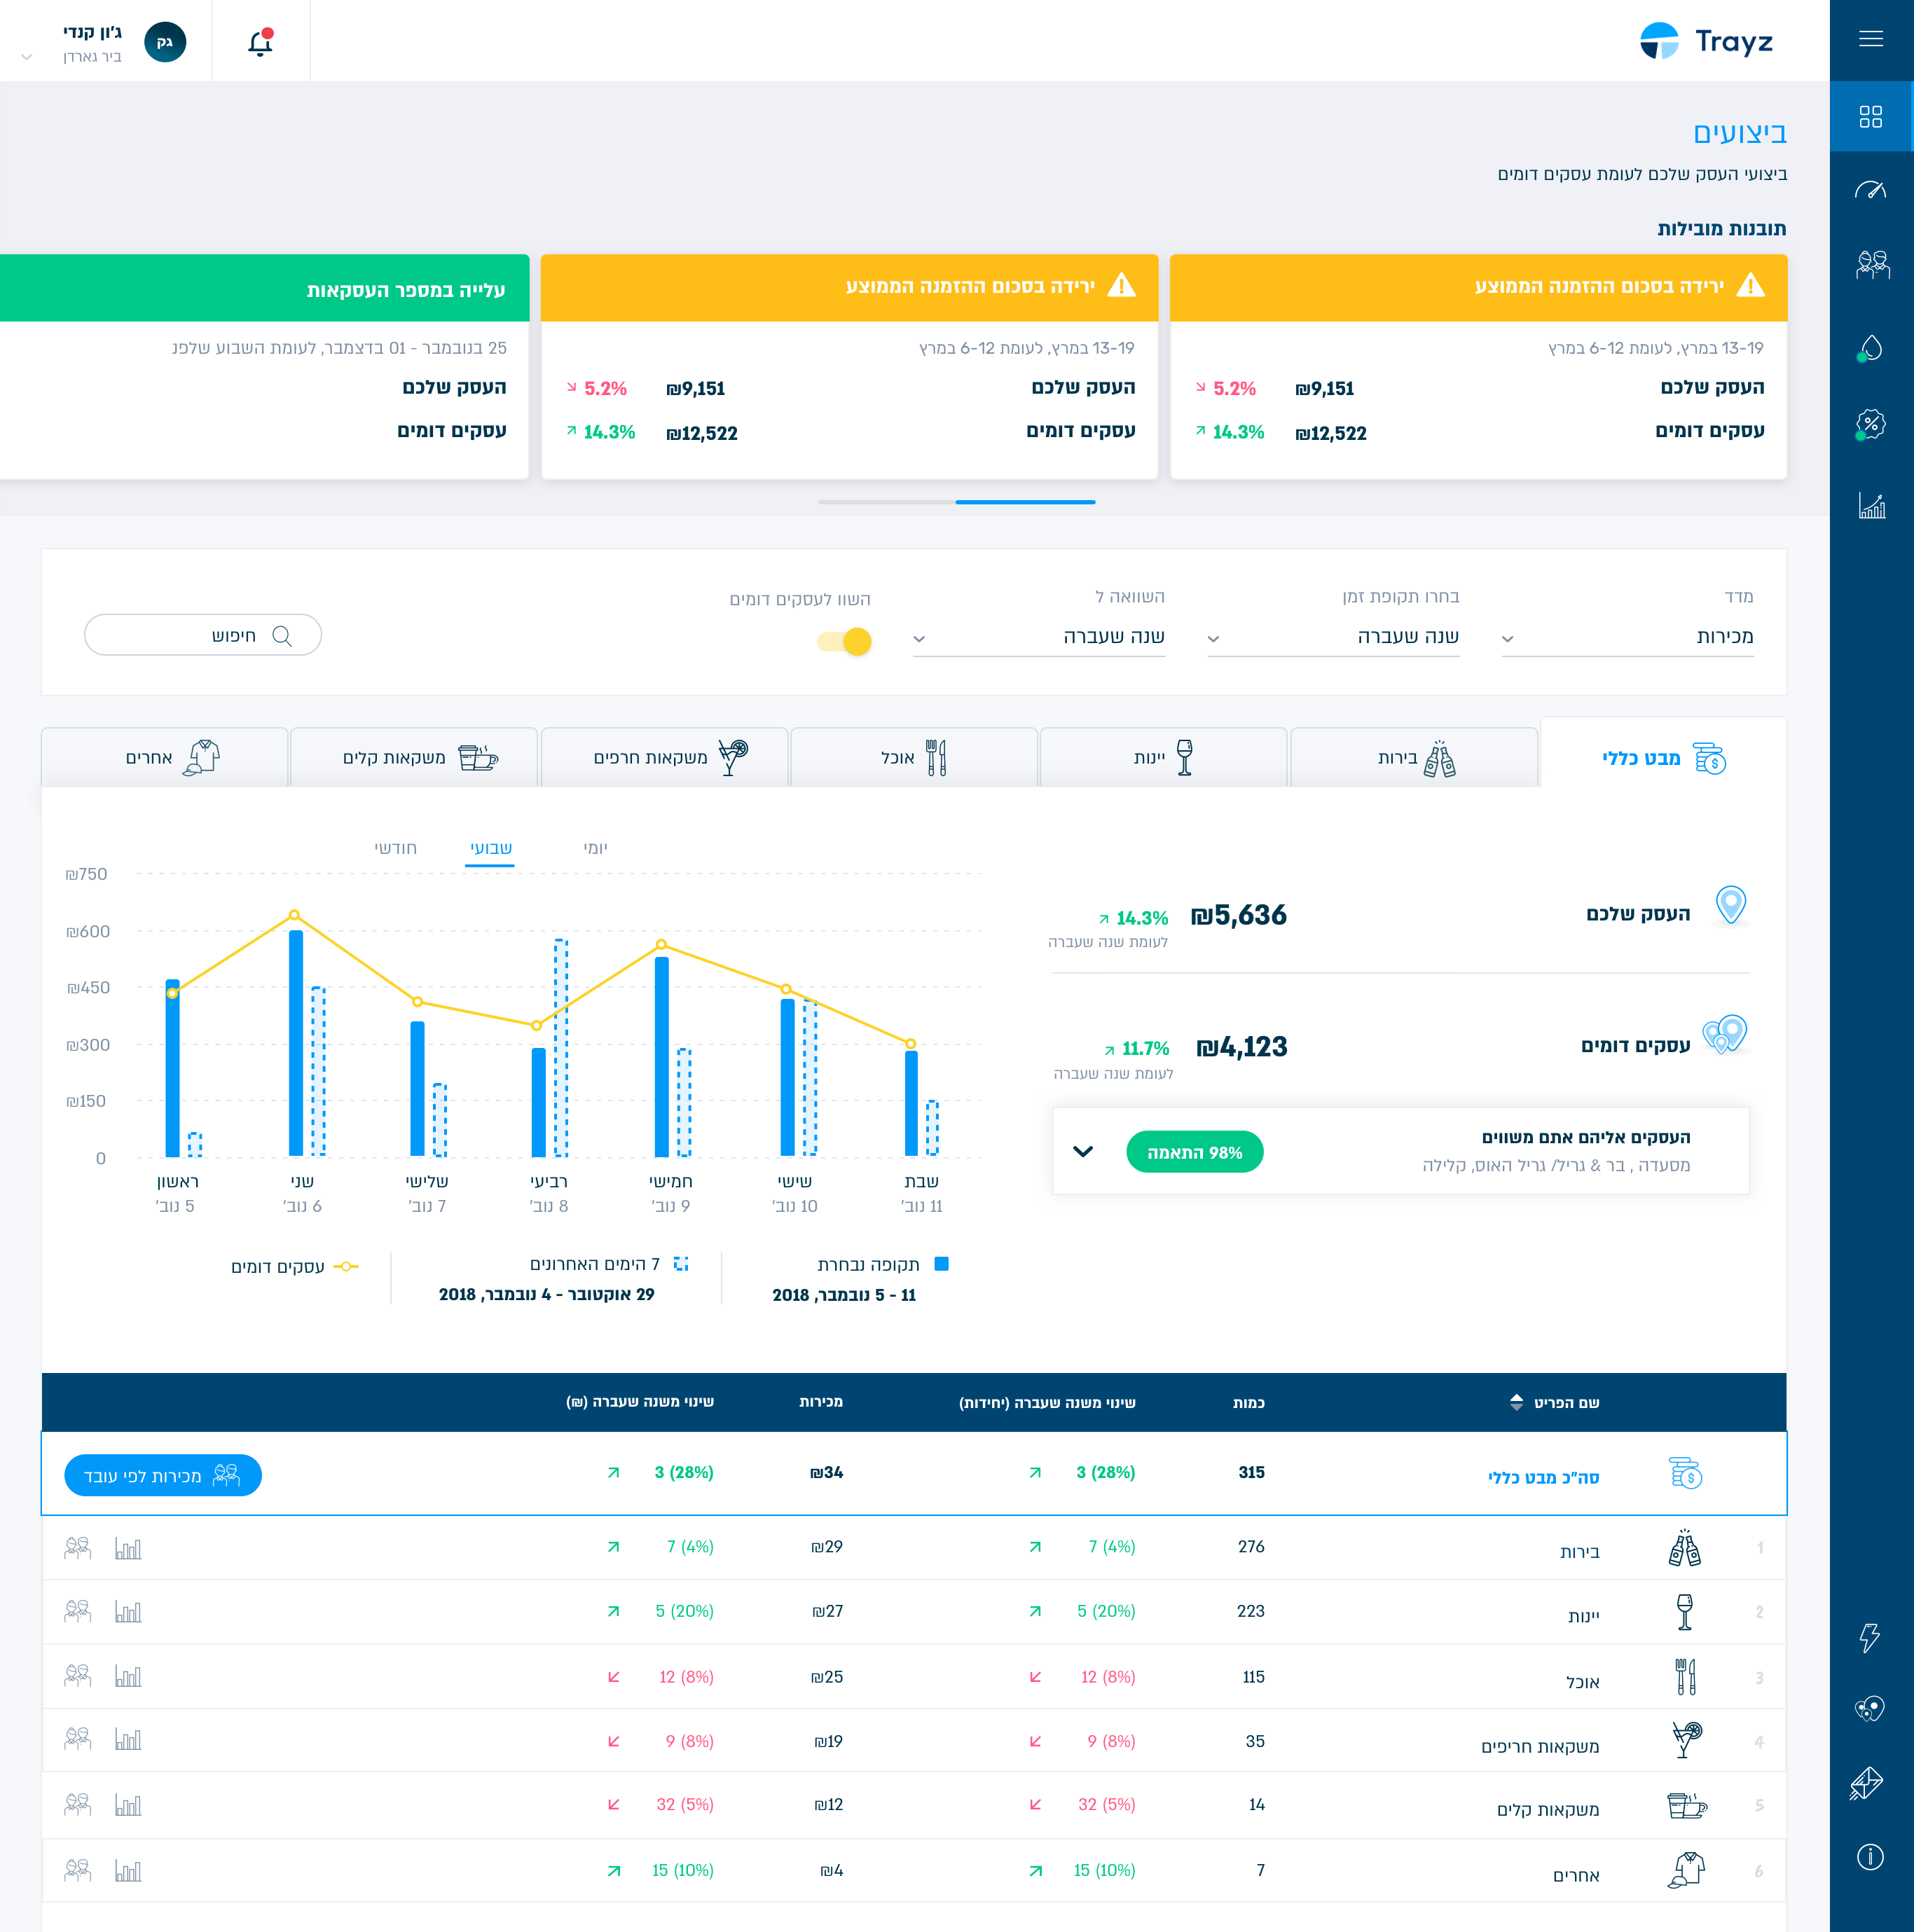Image resolution: width=1914 pixels, height=1932 pixels.
Task: Open the green transactions increase insight card
Action: (x=264, y=366)
